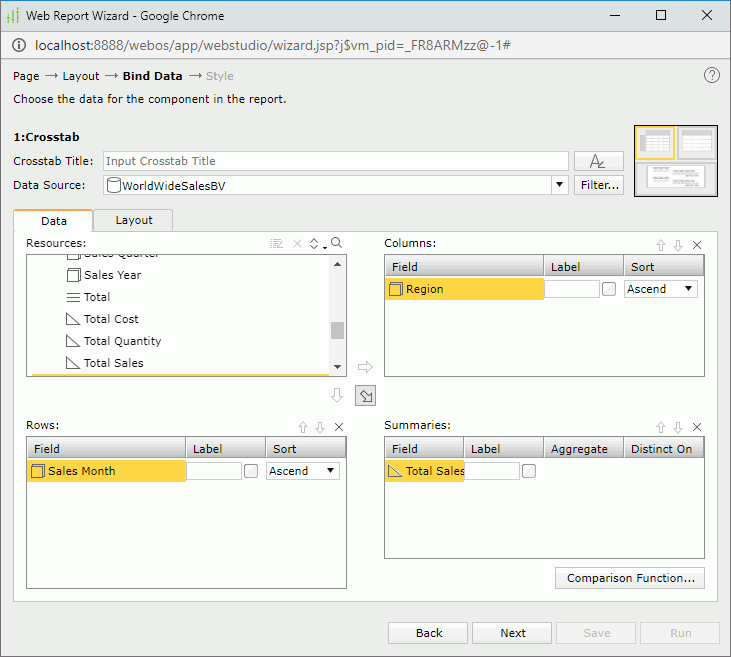Toggle the Sales Month label checkbox
The height and width of the screenshot is (657, 731).
pyautogui.click(x=251, y=471)
